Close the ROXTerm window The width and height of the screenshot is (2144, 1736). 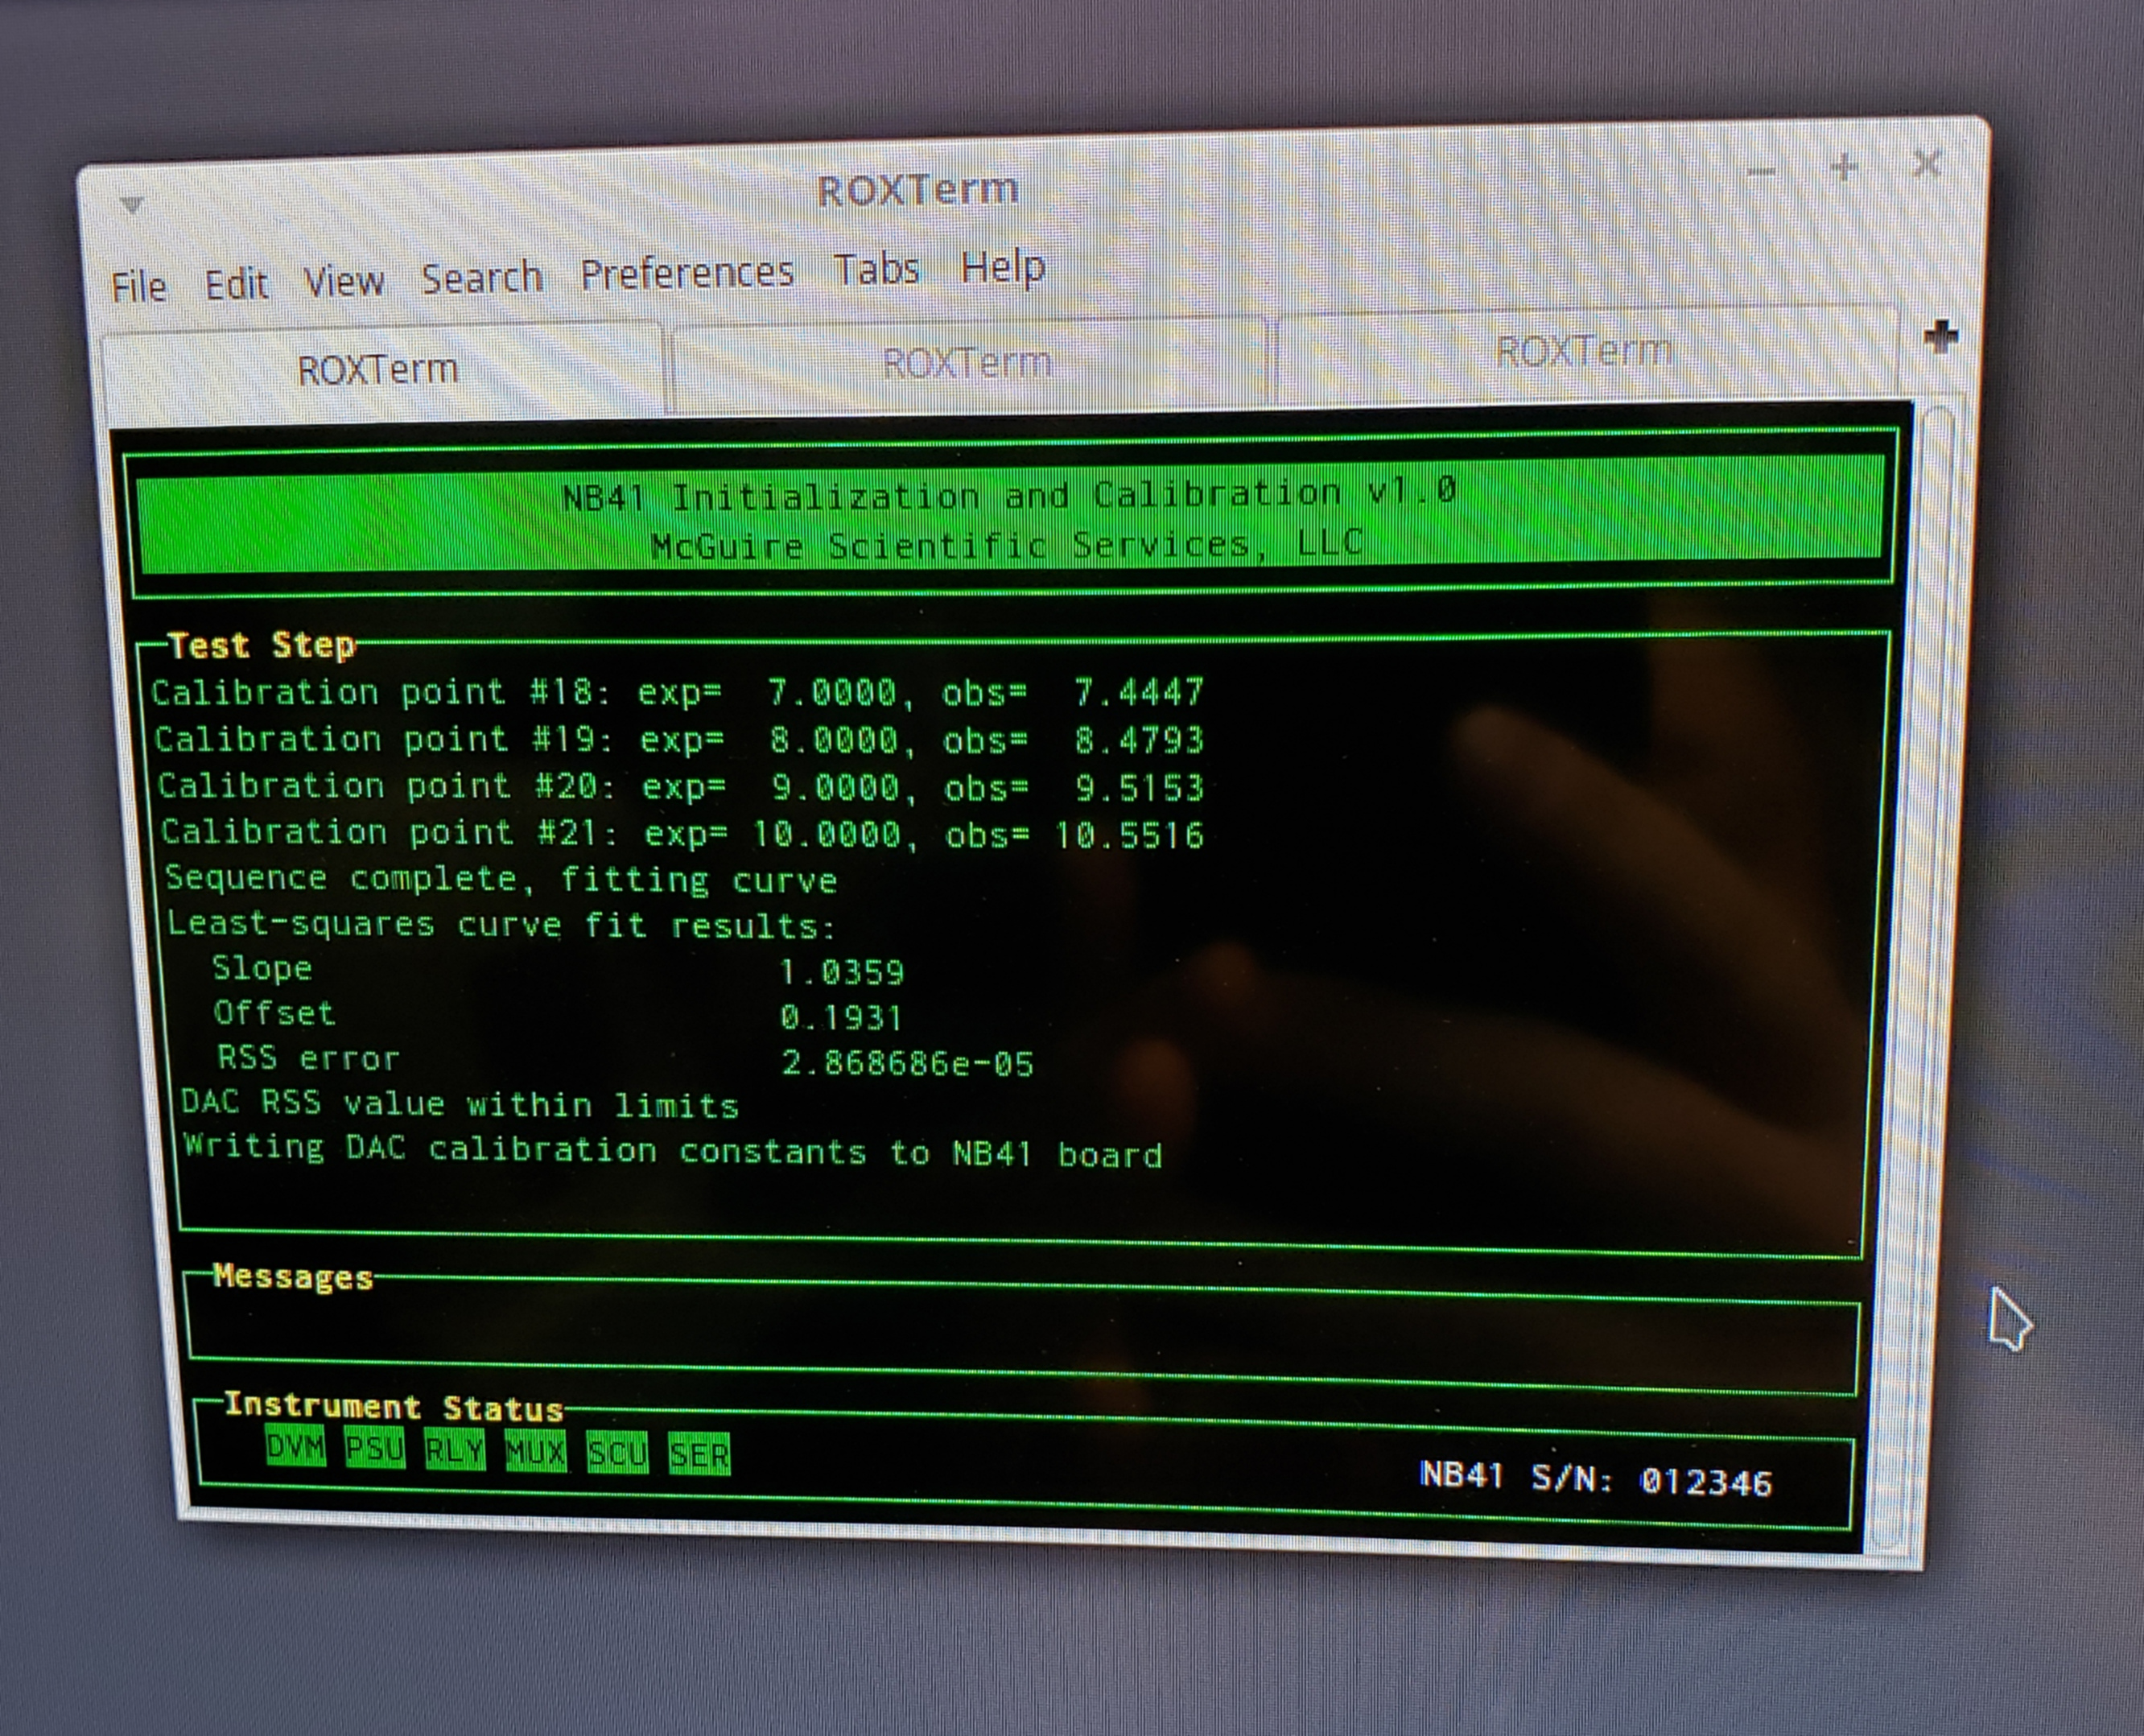1927,163
